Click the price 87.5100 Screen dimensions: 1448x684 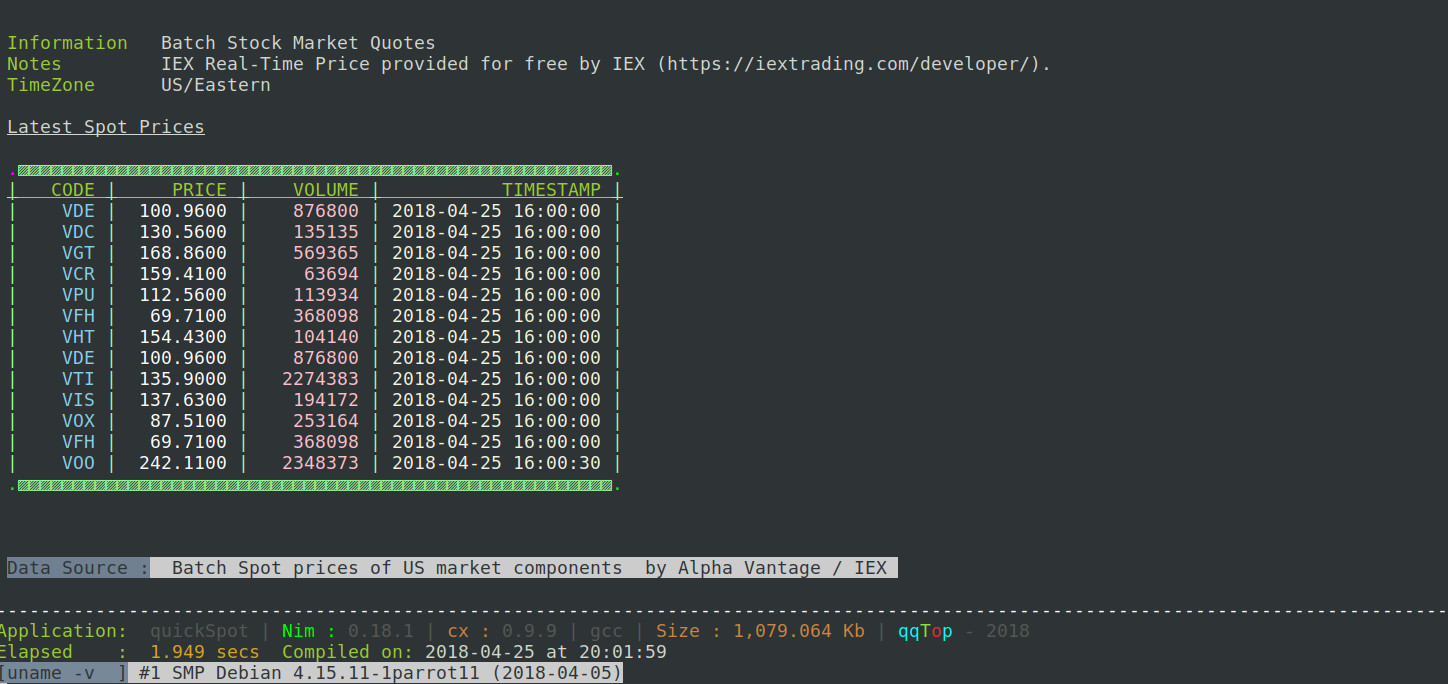pyautogui.click(x=188, y=421)
